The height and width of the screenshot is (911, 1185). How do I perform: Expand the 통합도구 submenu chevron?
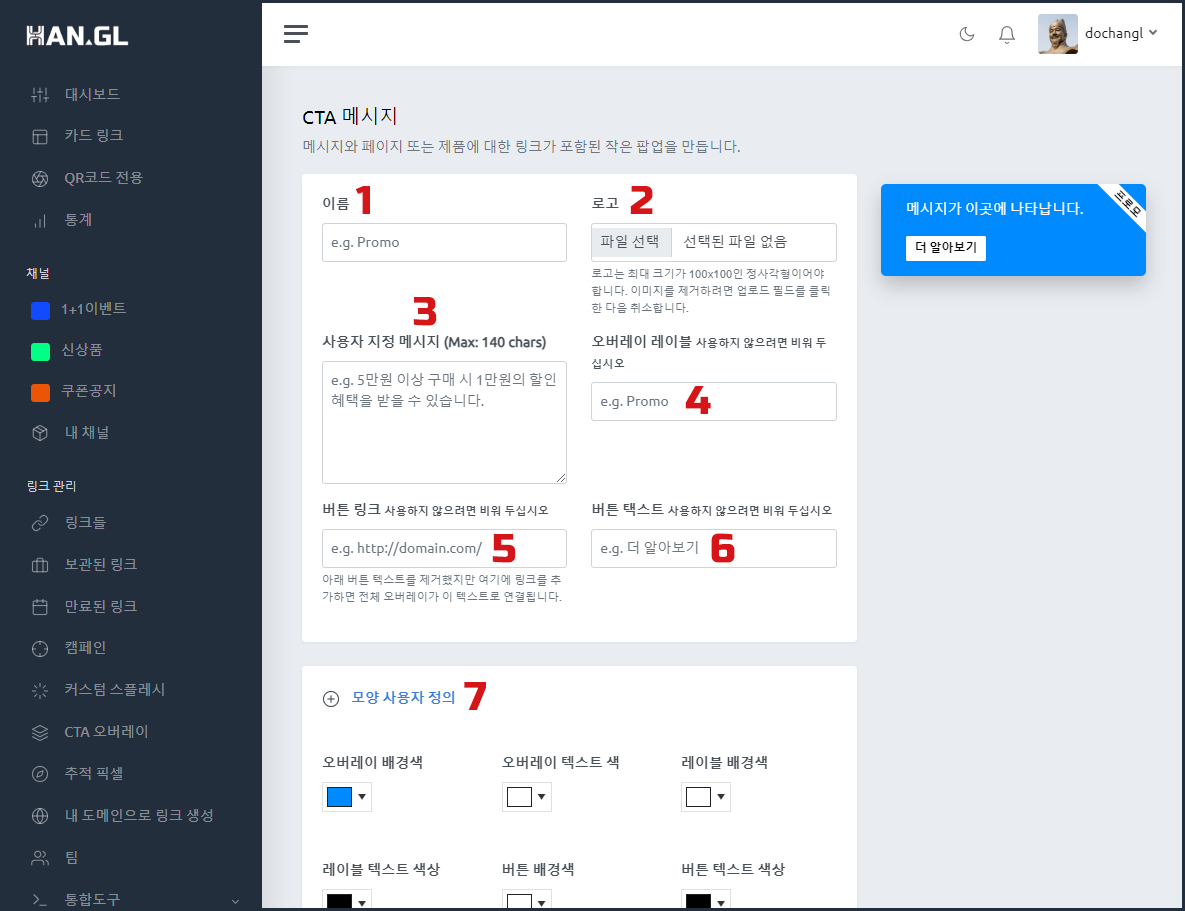click(235, 901)
